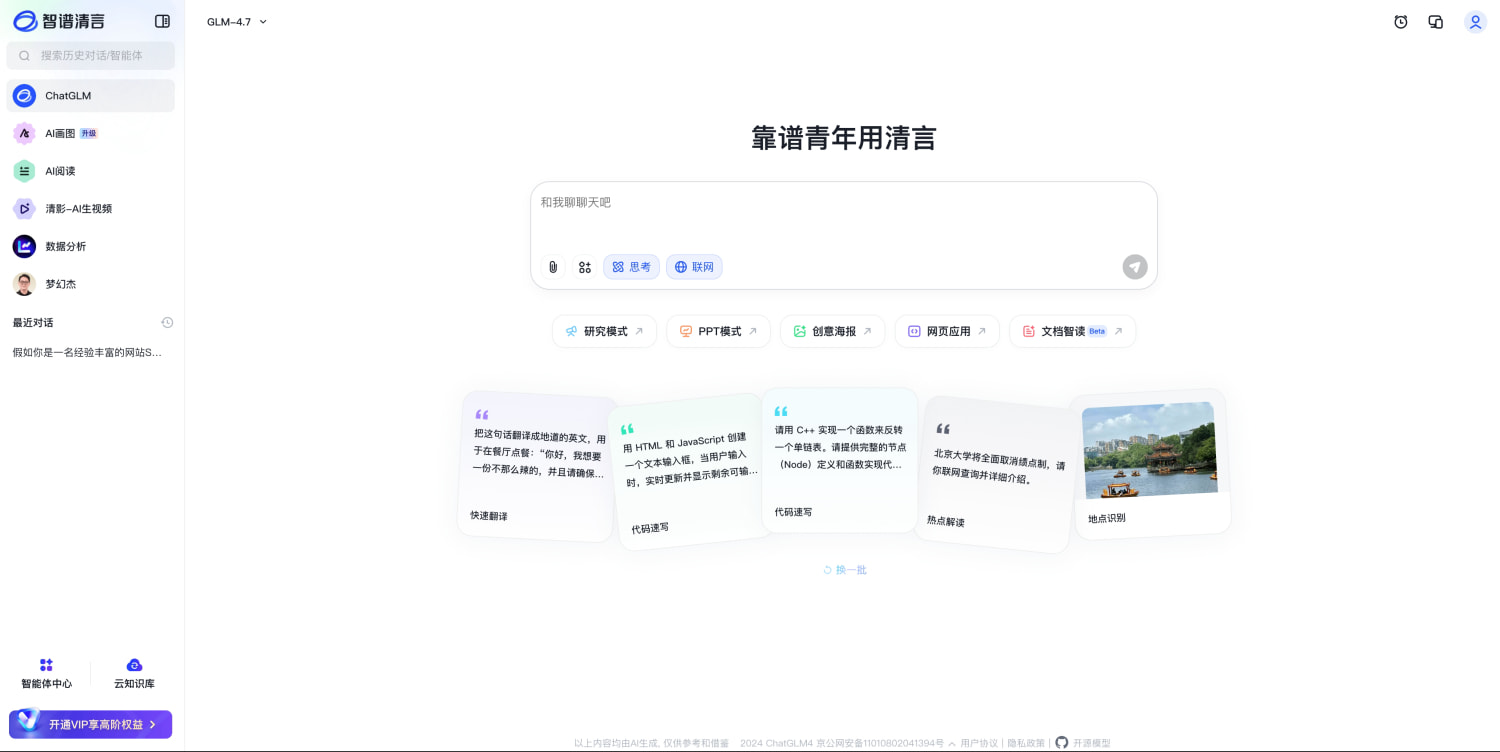1500x752 pixels.
Task: Click the send message arrow button
Action: [x=1135, y=267]
